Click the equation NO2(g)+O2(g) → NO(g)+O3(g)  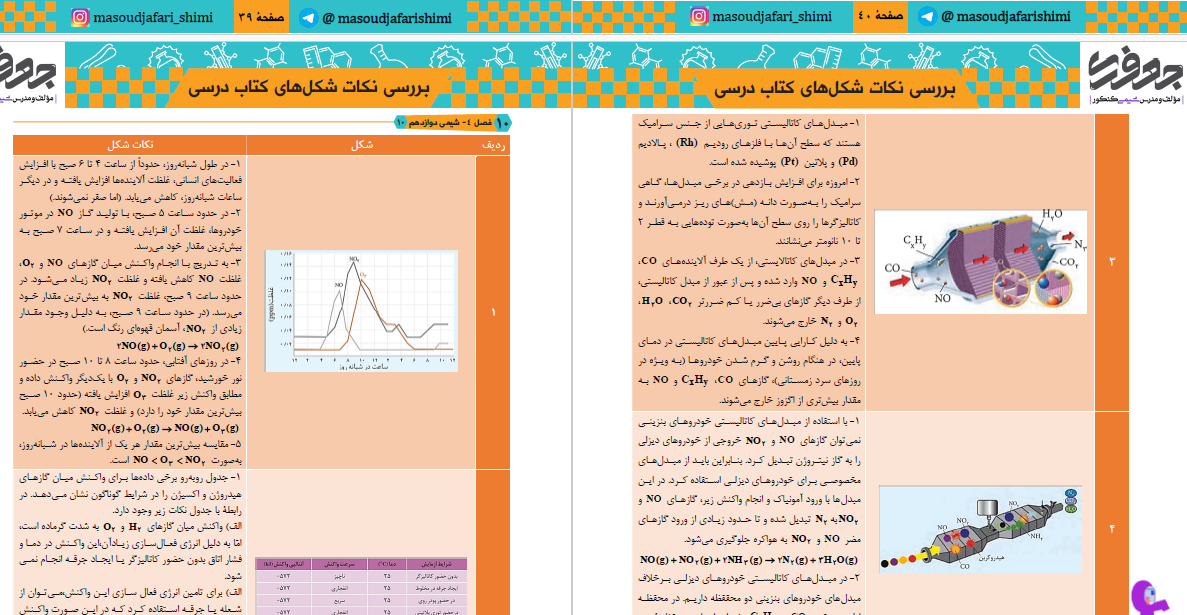(x=164, y=429)
